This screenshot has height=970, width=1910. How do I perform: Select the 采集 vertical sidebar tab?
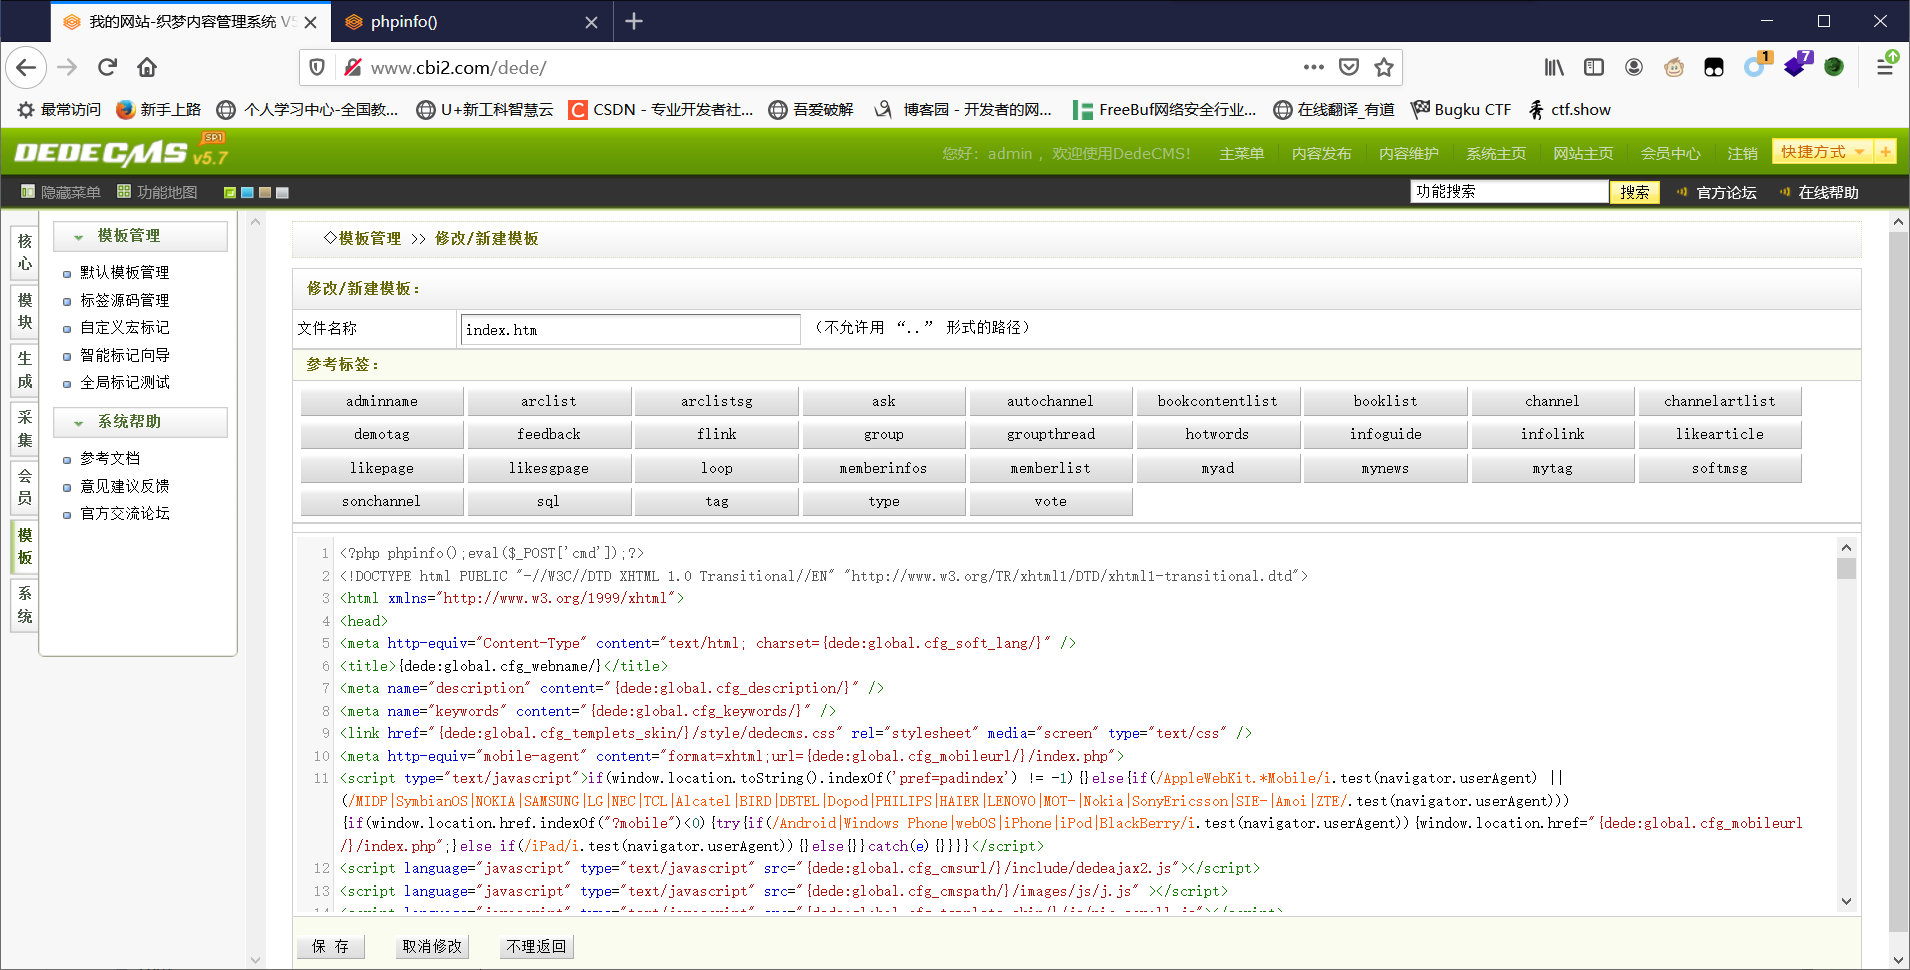click(x=25, y=428)
